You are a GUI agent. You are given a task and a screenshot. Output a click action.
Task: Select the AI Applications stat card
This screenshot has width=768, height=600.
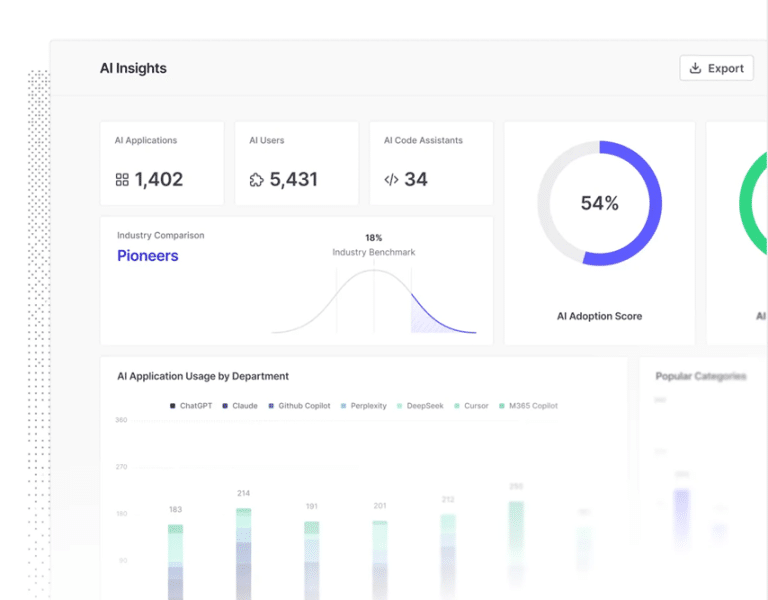point(162,164)
